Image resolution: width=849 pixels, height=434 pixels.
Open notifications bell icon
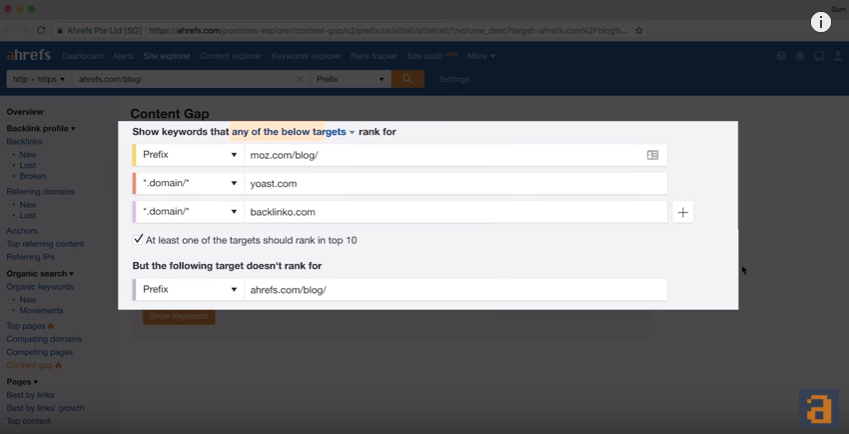tap(800, 56)
